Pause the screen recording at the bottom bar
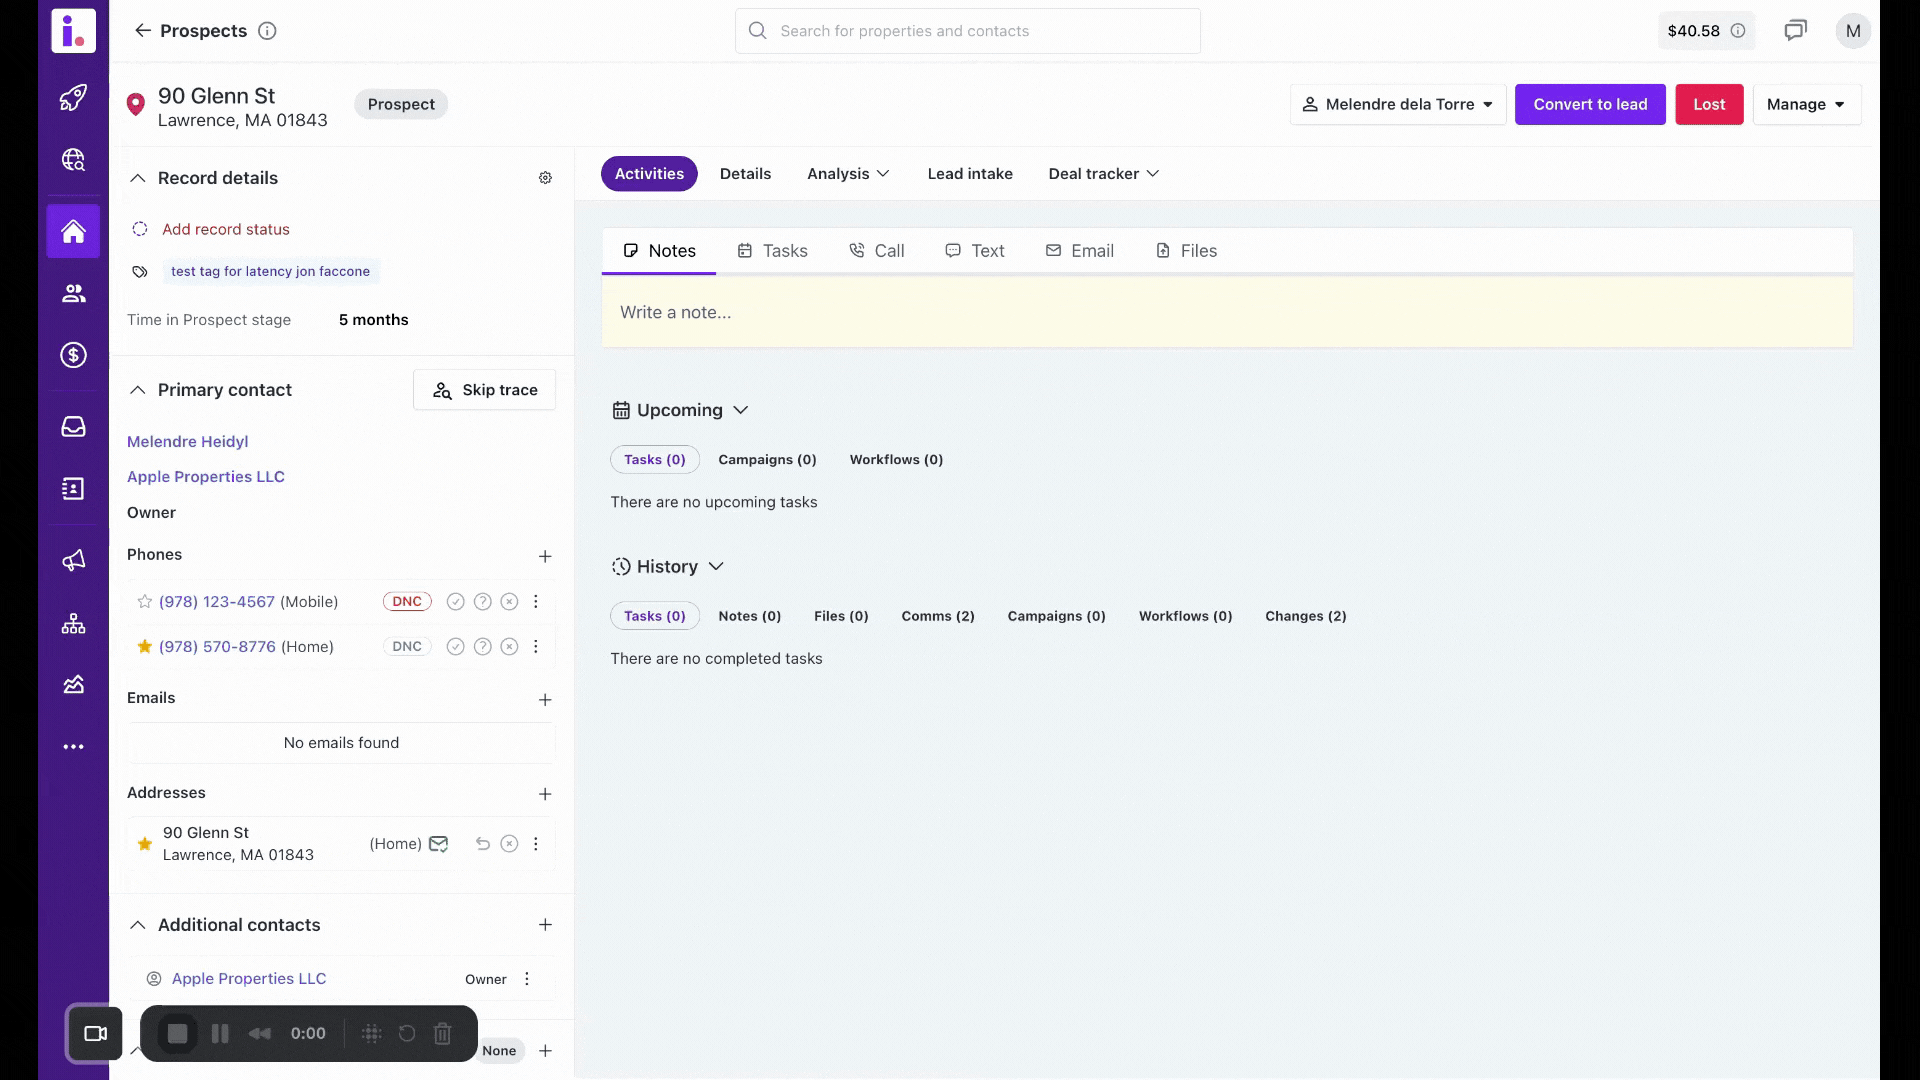This screenshot has height=1080, width=1920. click(x=219, y=1033)
